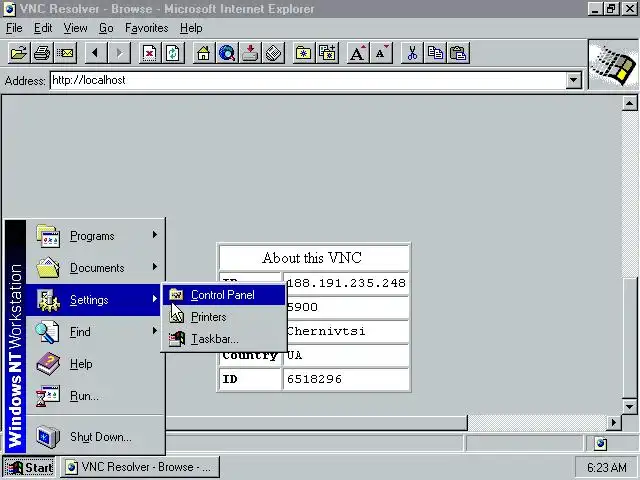Expand the Address bar dropdown arrow

(x=573, y=80)
